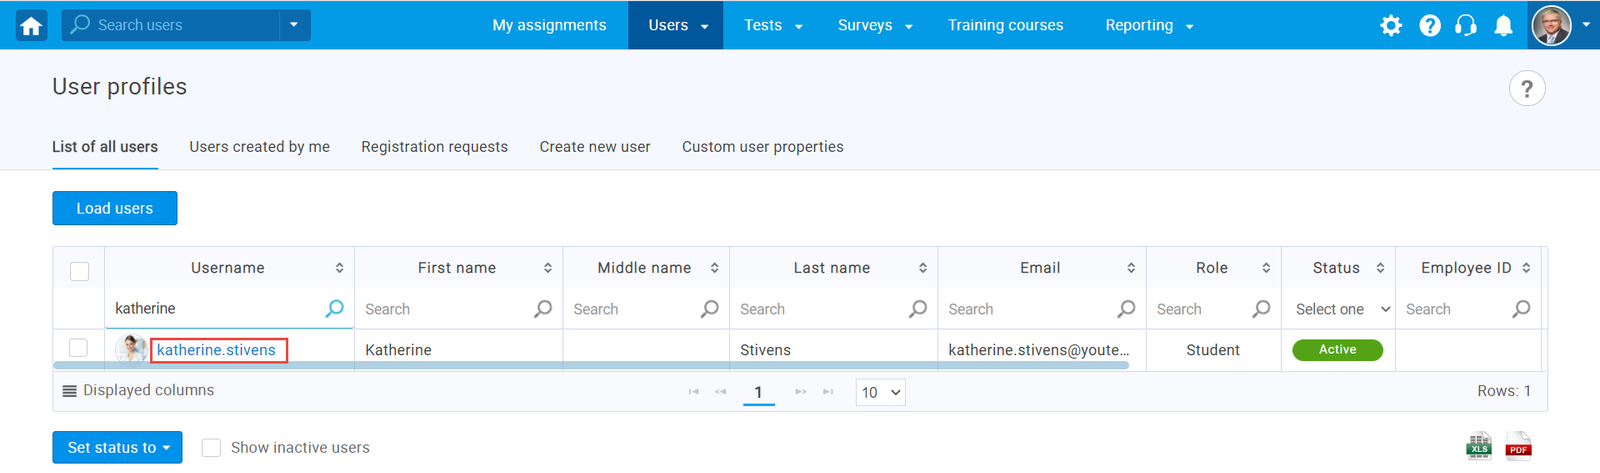Expand the Set status to dropdown
Screen dimensions: 1600x473
pos(117,448)
